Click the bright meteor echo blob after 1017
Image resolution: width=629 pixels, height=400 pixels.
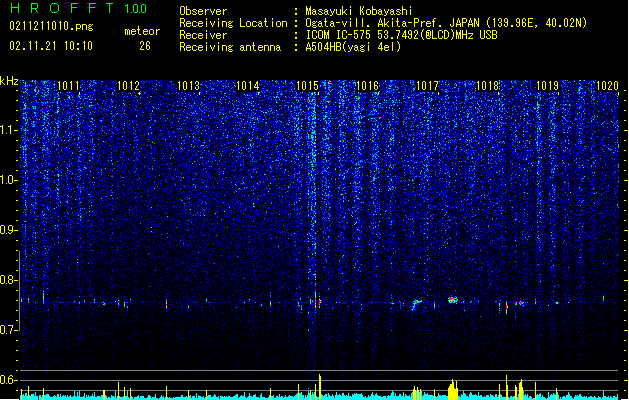[x=453, y=300]
